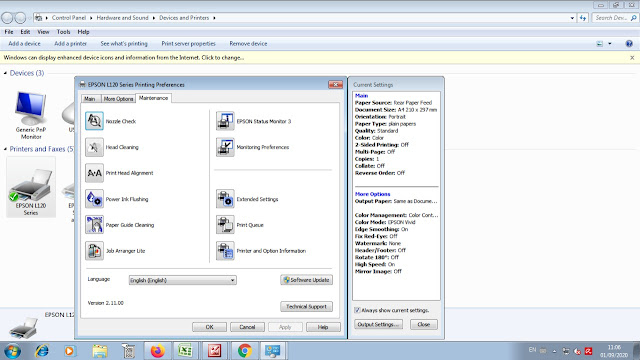Open Windows Media Player taskbar icon
Screen dimensions: 640x360
[x=70, y=351]
